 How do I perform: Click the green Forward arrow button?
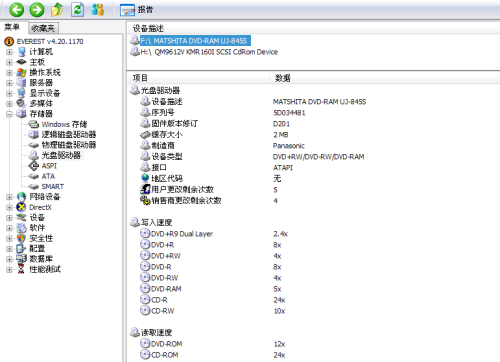click(x=37, y=10)
